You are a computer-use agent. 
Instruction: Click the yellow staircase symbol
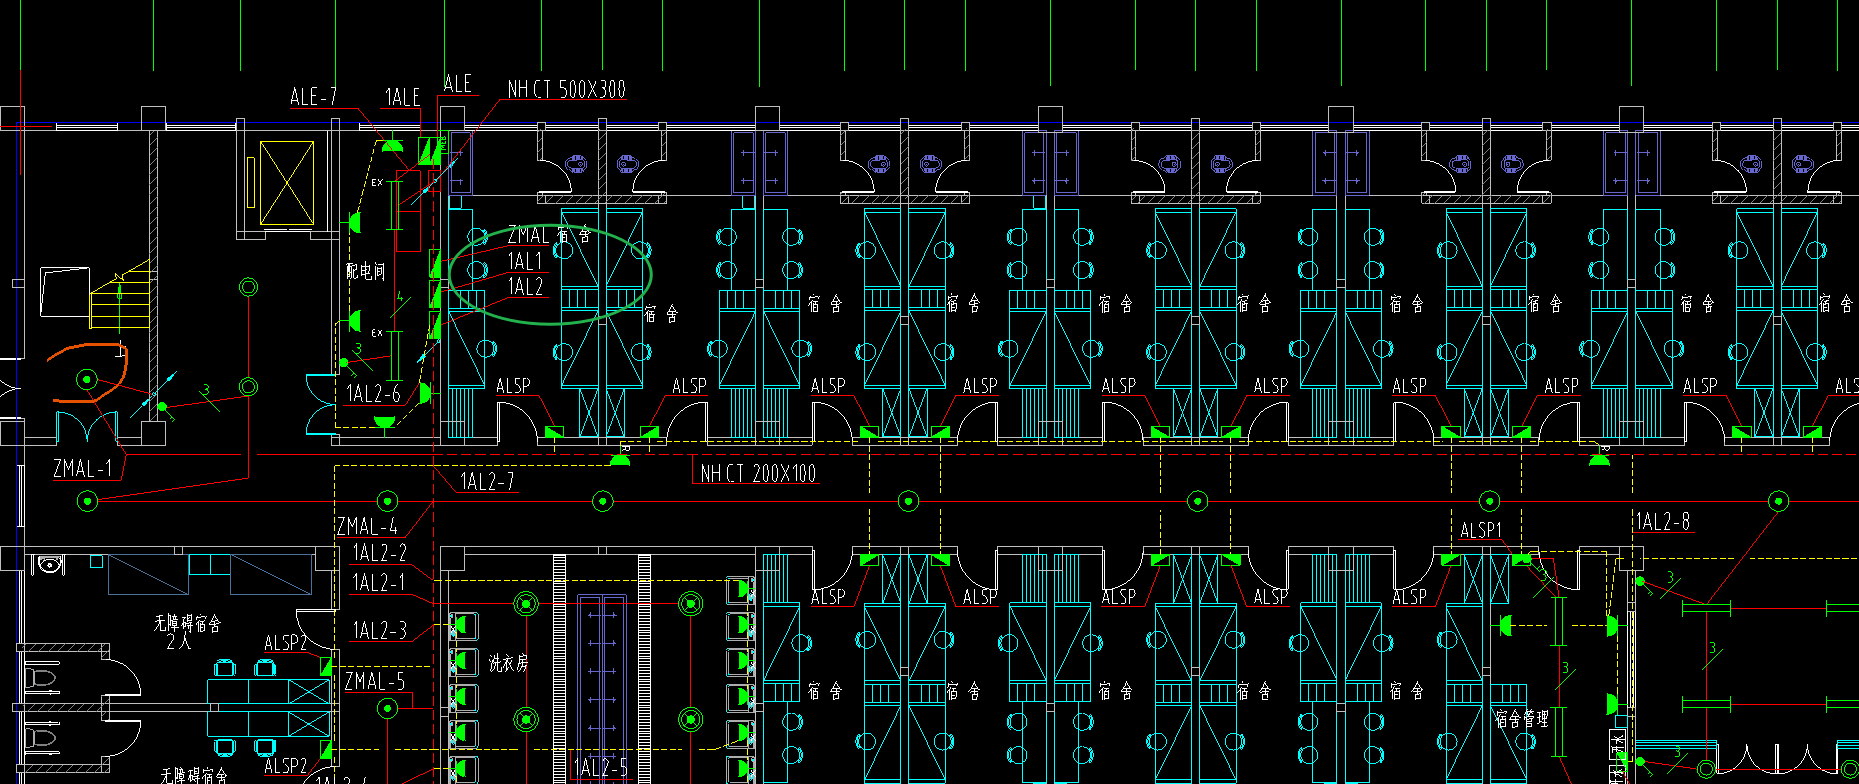point(120,296)
